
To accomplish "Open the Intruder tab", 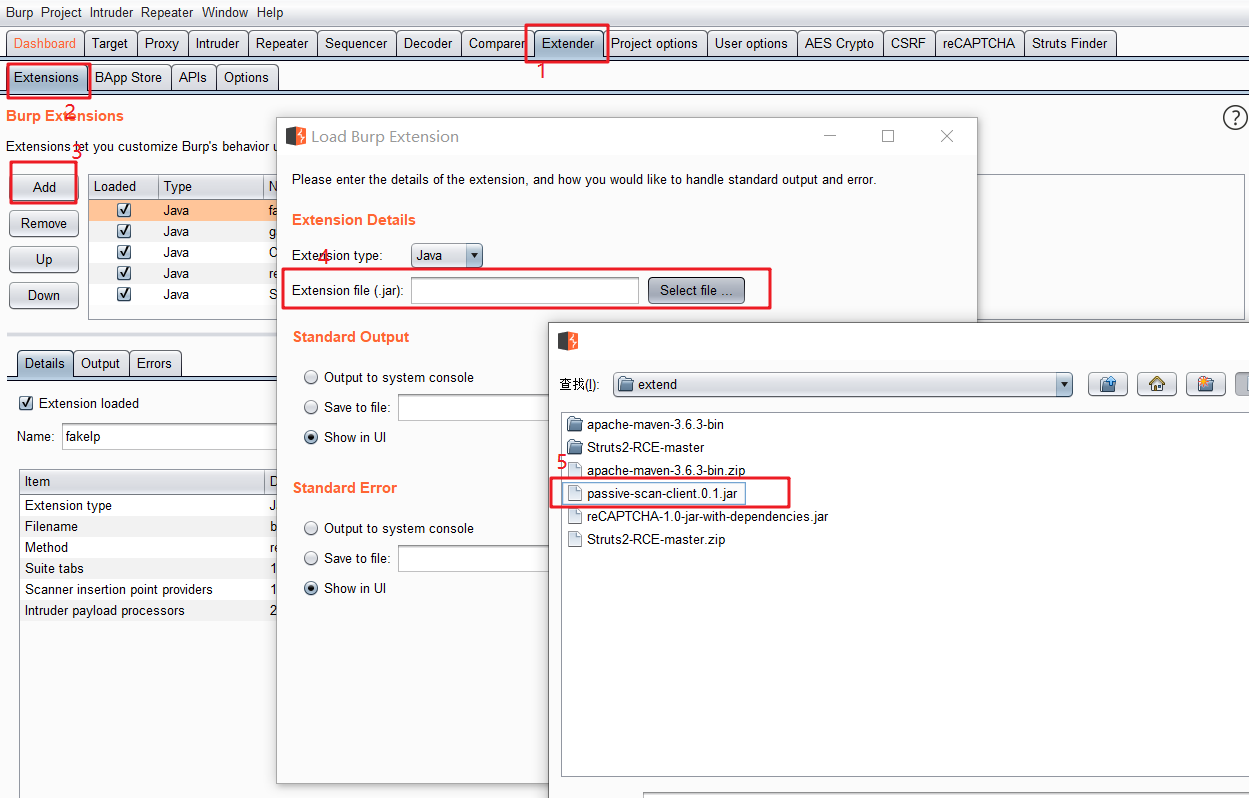I will pos(218,43).
